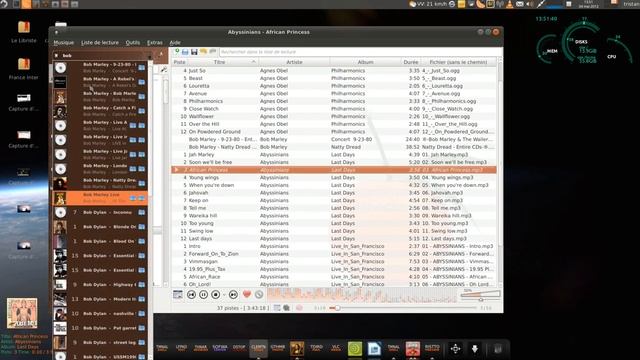This screenshot has width=640, height=360.
Task: Skip to the next track
Action: pyautogui.click(x=233, y=295)
